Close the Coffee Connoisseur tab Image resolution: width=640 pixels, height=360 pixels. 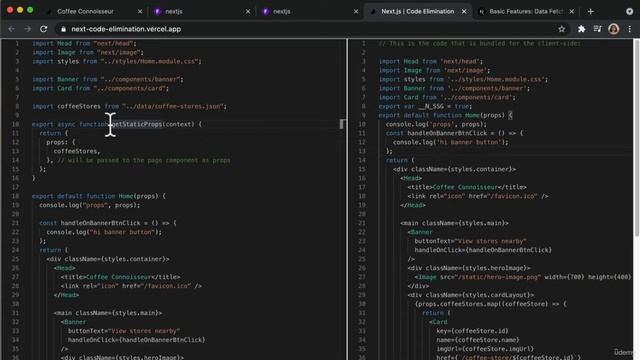tap(140, 11)
